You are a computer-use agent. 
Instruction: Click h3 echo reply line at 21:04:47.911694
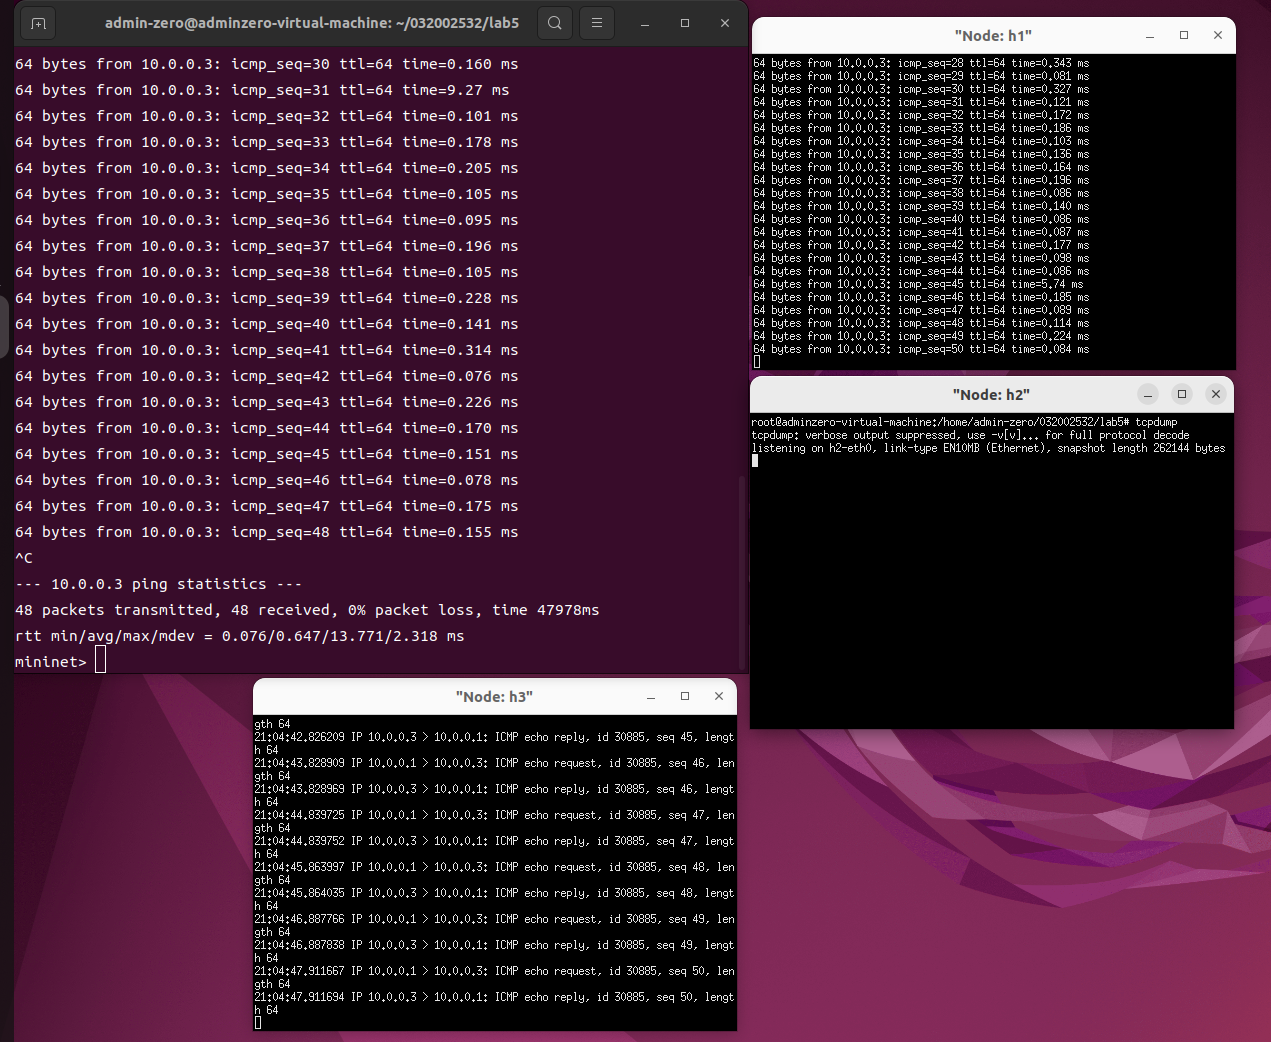click(x=494, y=997)
